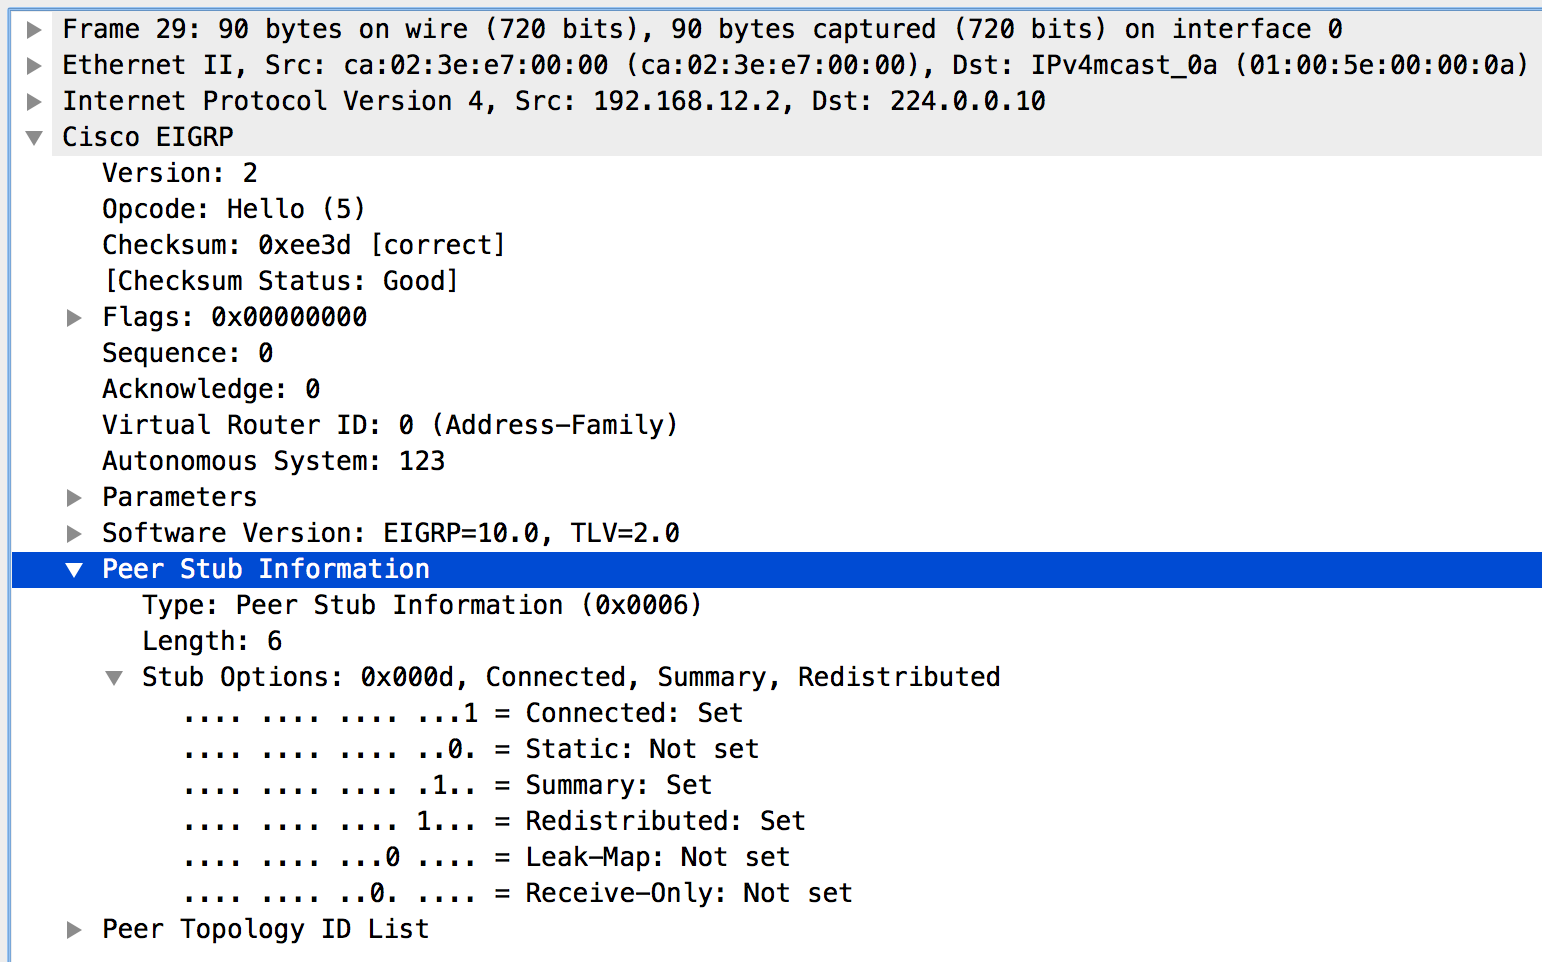Expand the Ethernet II section triangle
Viewport: 1542px width, 962px height.
(34, 66)
